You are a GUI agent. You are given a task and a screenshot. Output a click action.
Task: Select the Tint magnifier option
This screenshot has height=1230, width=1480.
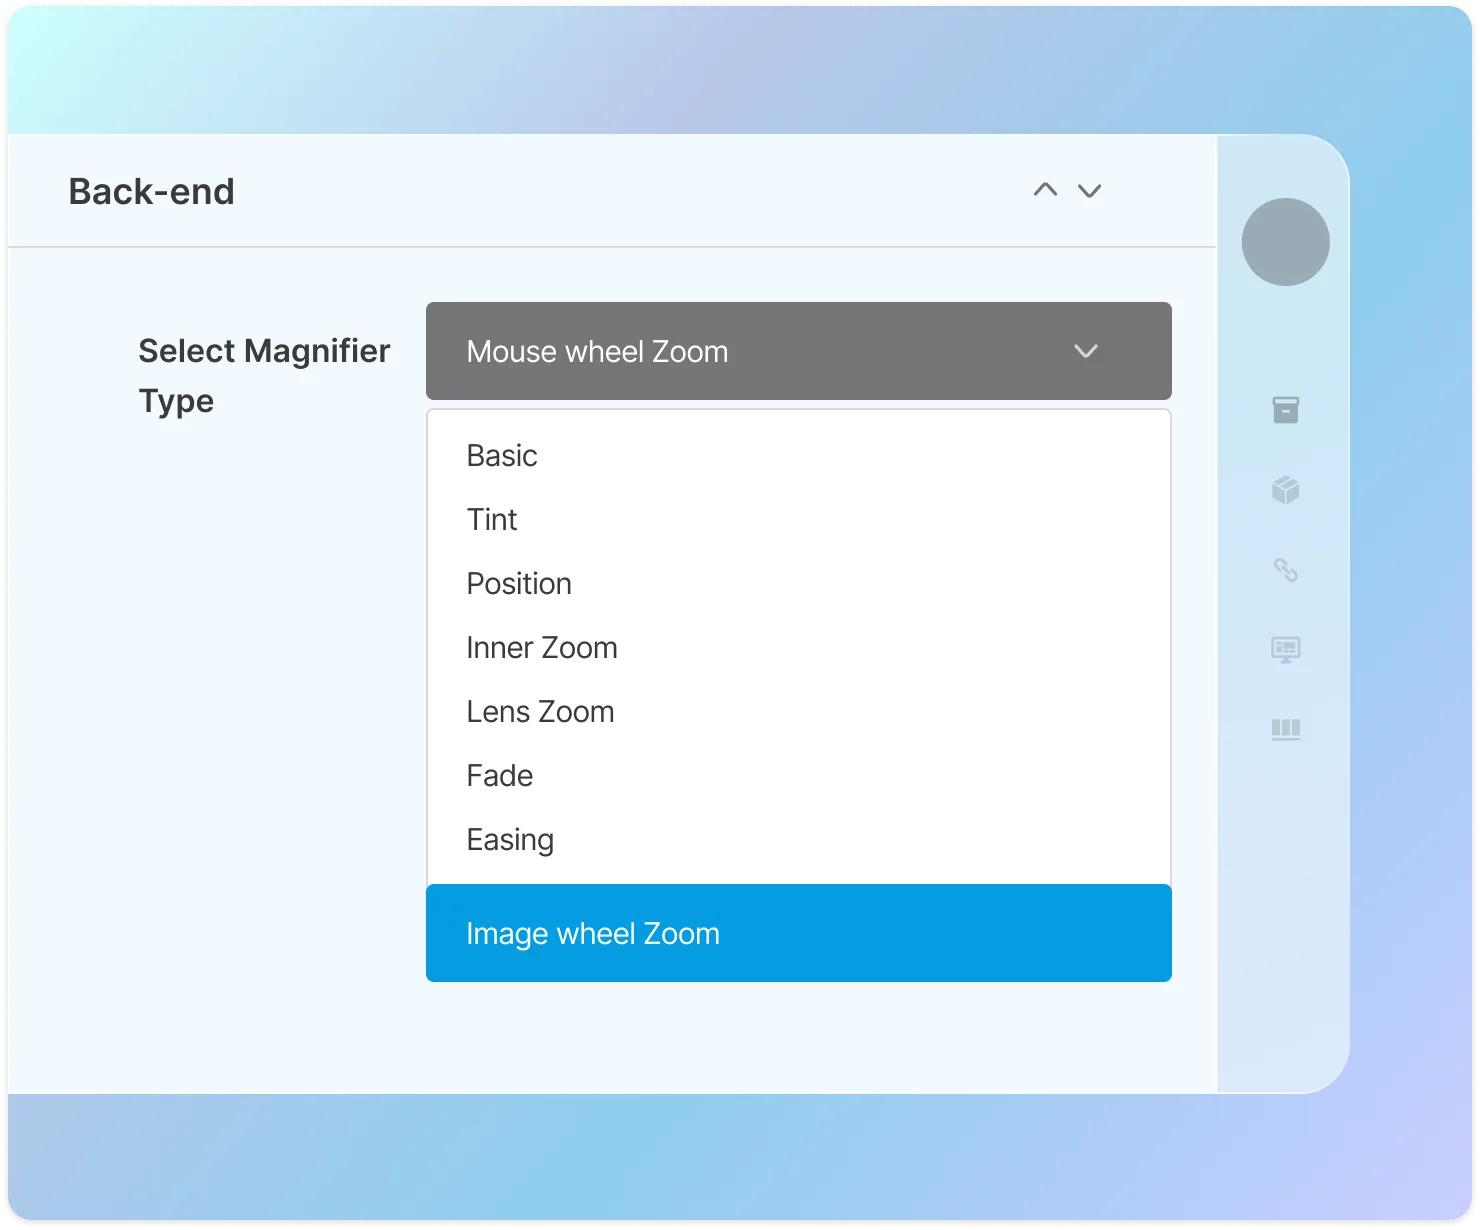[492, 520]
